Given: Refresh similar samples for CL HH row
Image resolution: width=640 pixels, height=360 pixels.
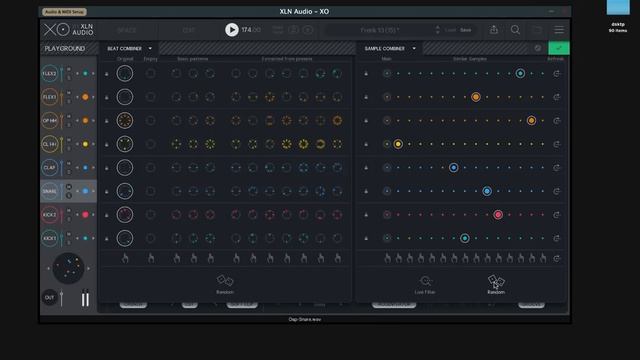Looking at the screenshot, I should pos(556,144).
